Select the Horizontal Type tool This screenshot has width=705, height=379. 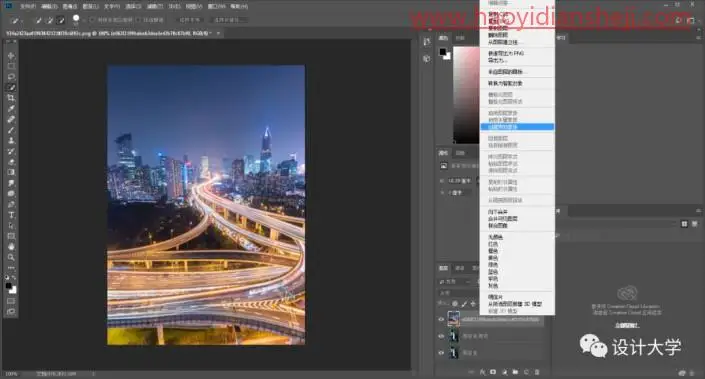(x=11, y=215)
